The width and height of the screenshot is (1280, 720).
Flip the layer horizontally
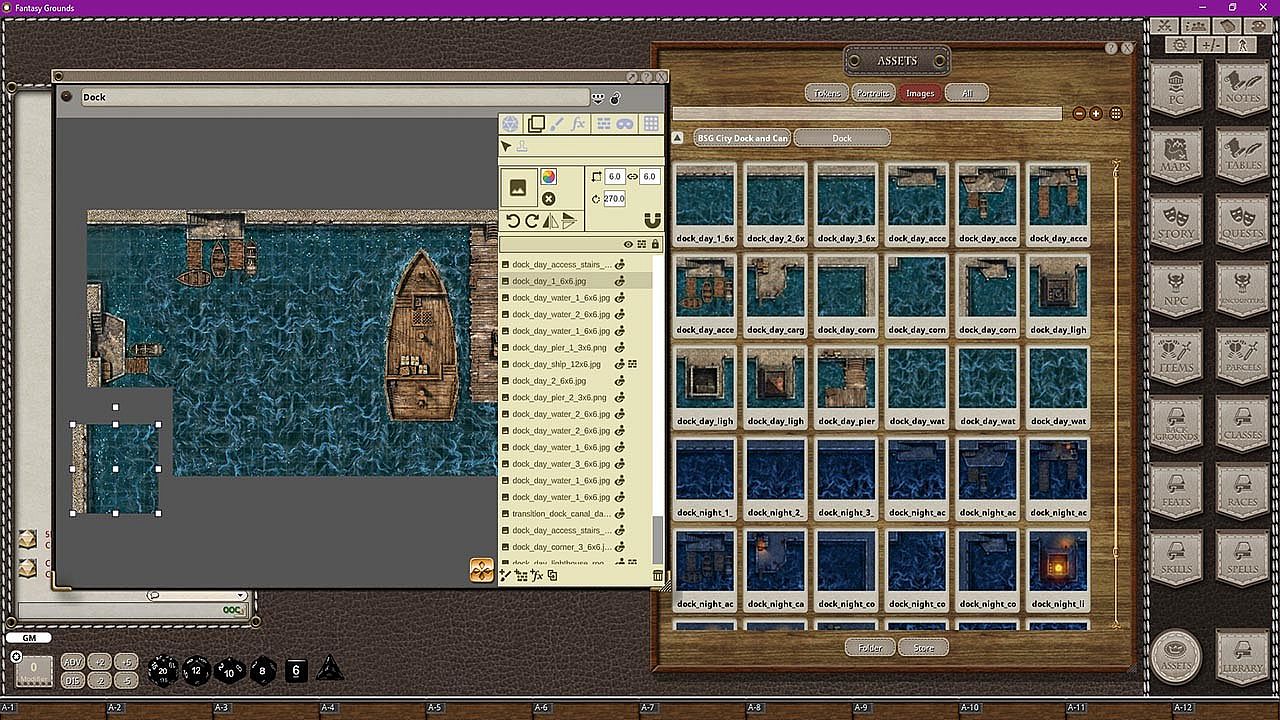click(x=550, y=221)
